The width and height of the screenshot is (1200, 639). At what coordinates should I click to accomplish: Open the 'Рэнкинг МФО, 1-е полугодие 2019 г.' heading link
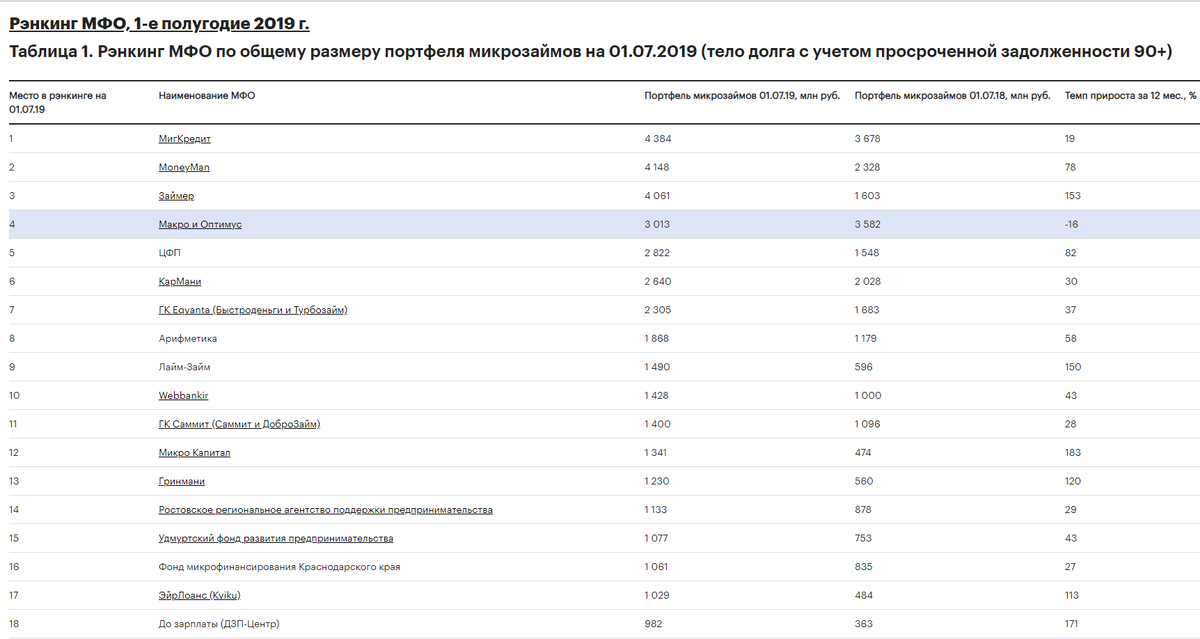pyautogui.click(x=159, y=23)
